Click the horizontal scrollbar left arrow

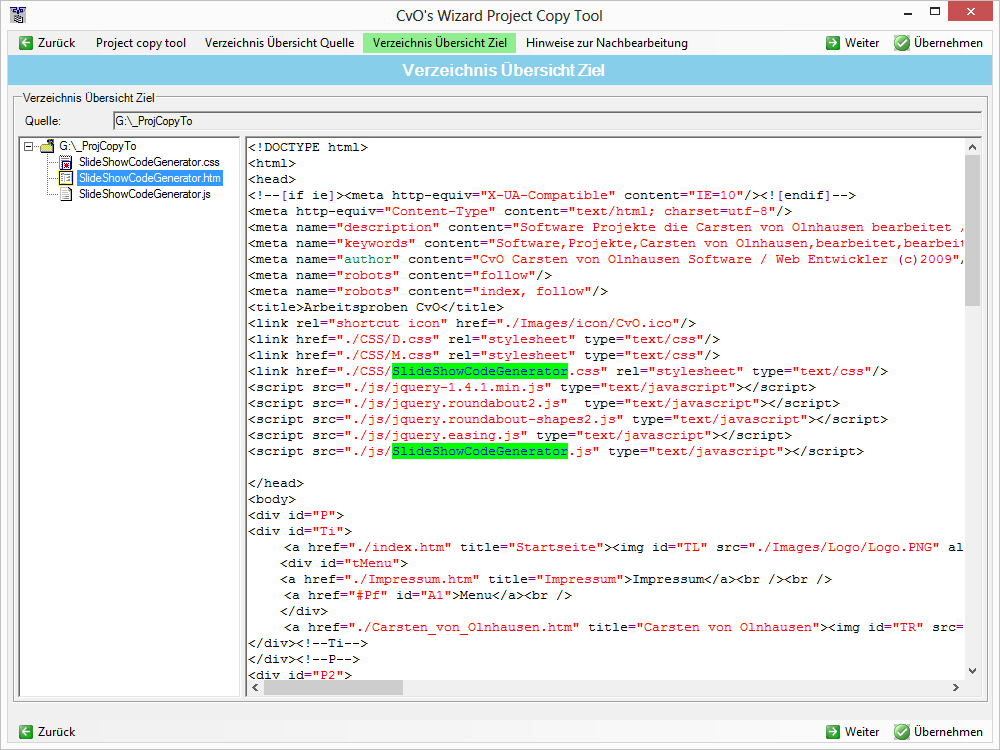256,688
